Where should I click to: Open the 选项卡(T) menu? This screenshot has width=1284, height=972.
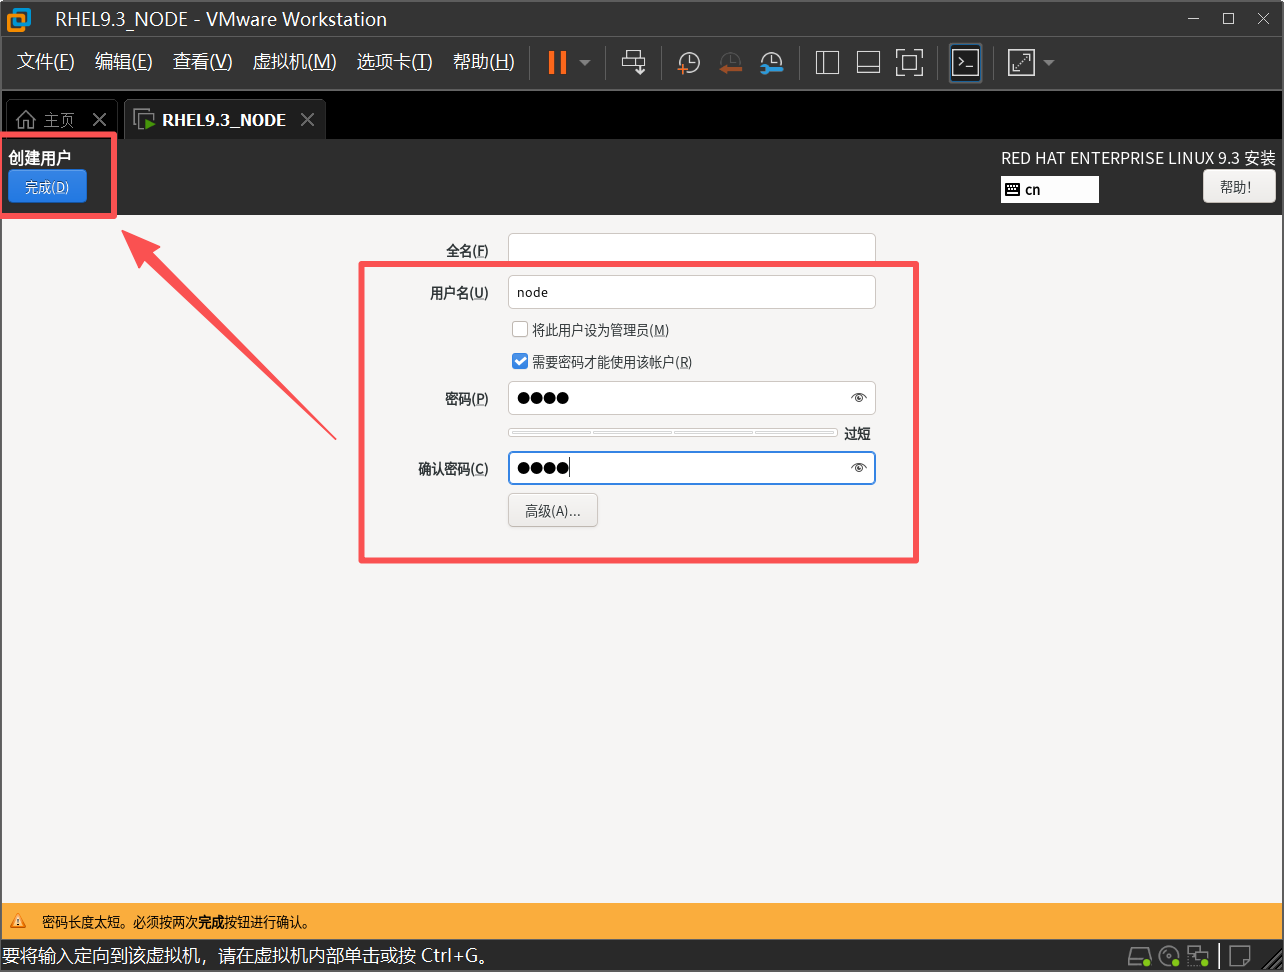(x=395, y=62)
